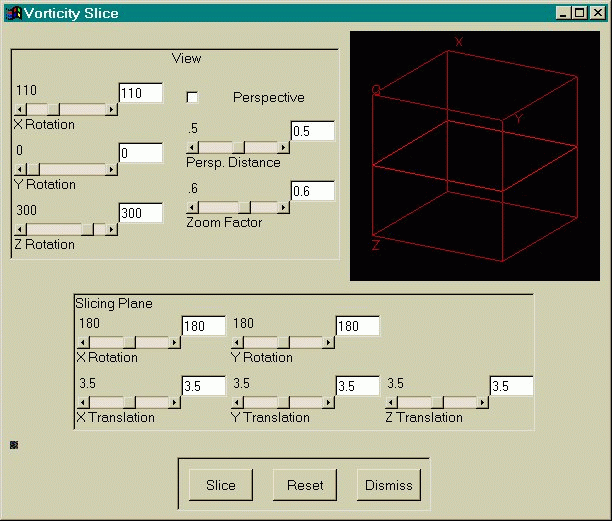Click the 3D wireframe cube preview
The height and width of the screenshot is (521, 612).
coord(475,156)
